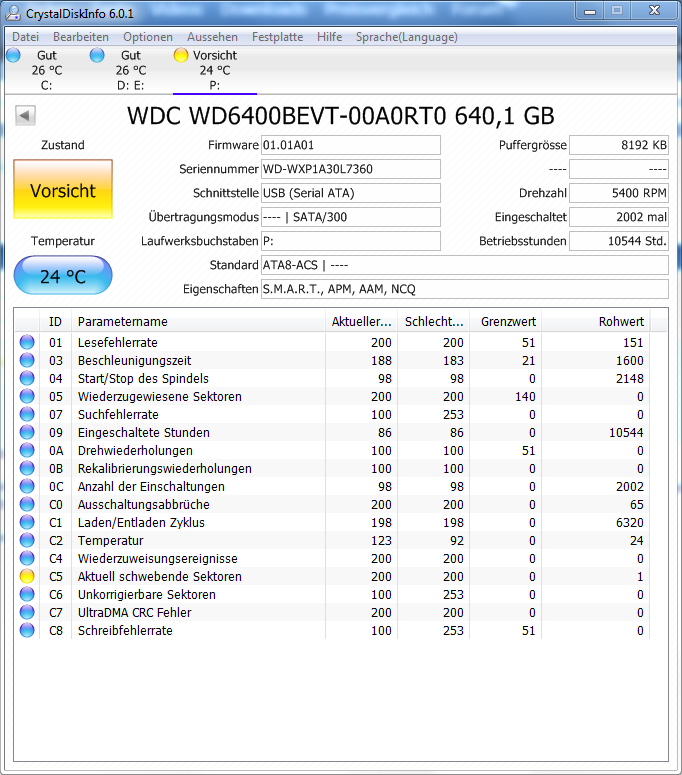Click the Schnittstelle field USB (Serial ATA)
The width and height of the screenshot is (682, 775).
point(350,193)
